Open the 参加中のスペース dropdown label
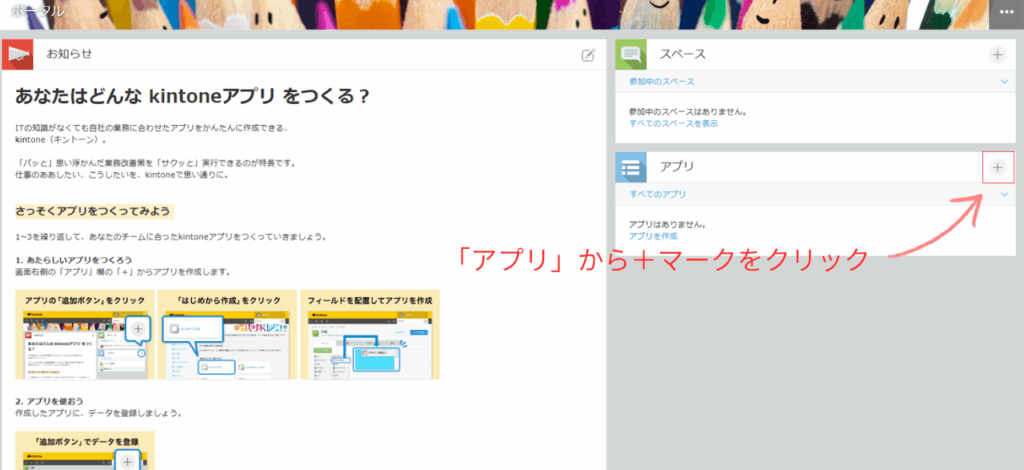The width and height of the screenshot is (1024, 470). (662, 82)
